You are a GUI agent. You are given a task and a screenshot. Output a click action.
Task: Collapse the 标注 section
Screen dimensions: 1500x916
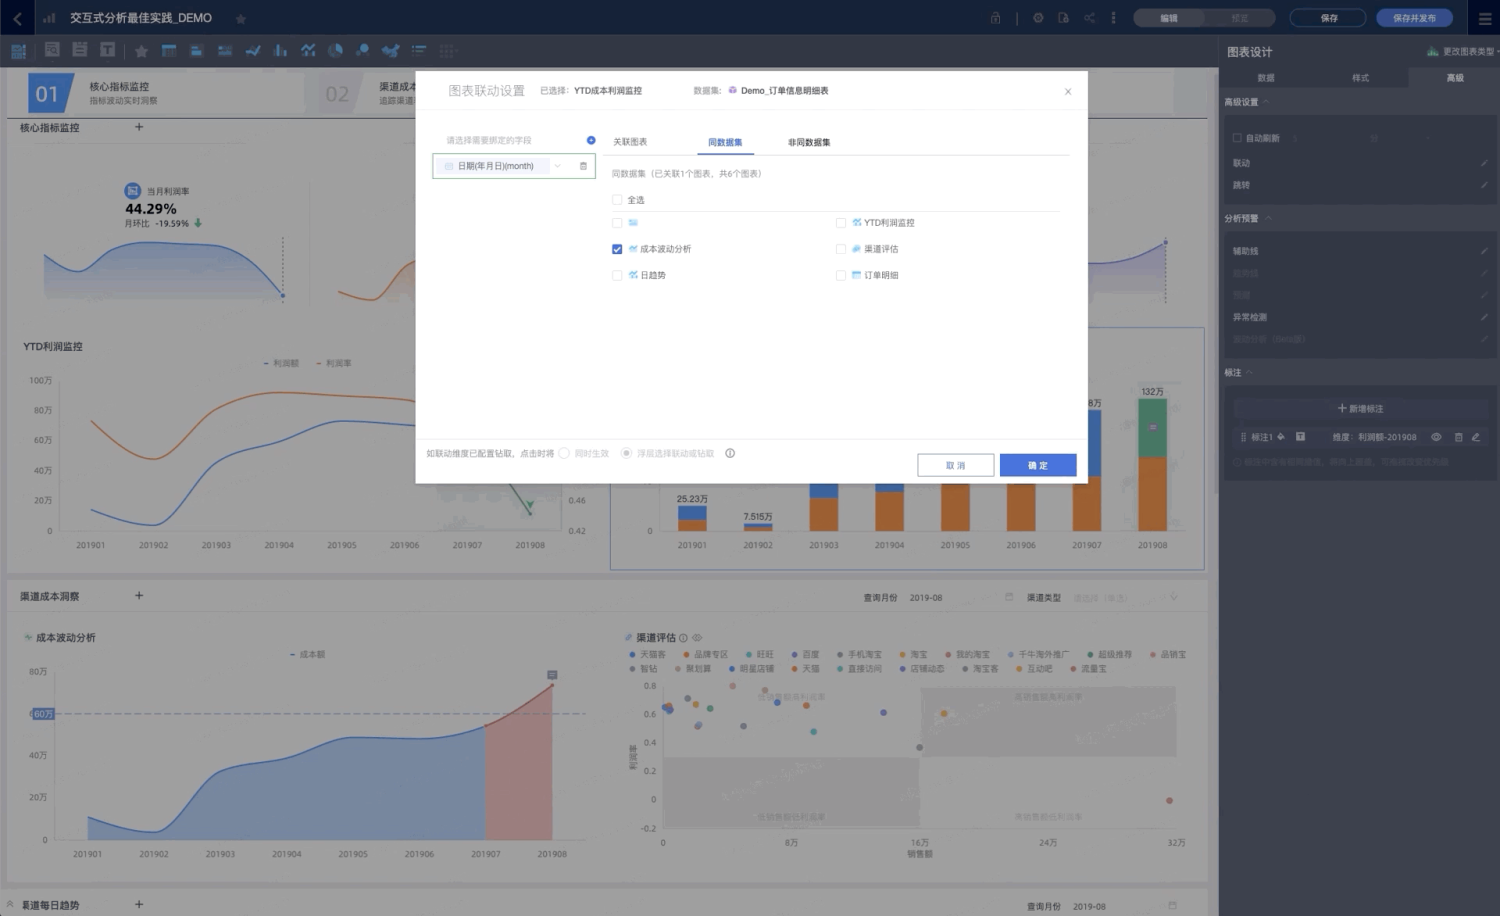1249,372
